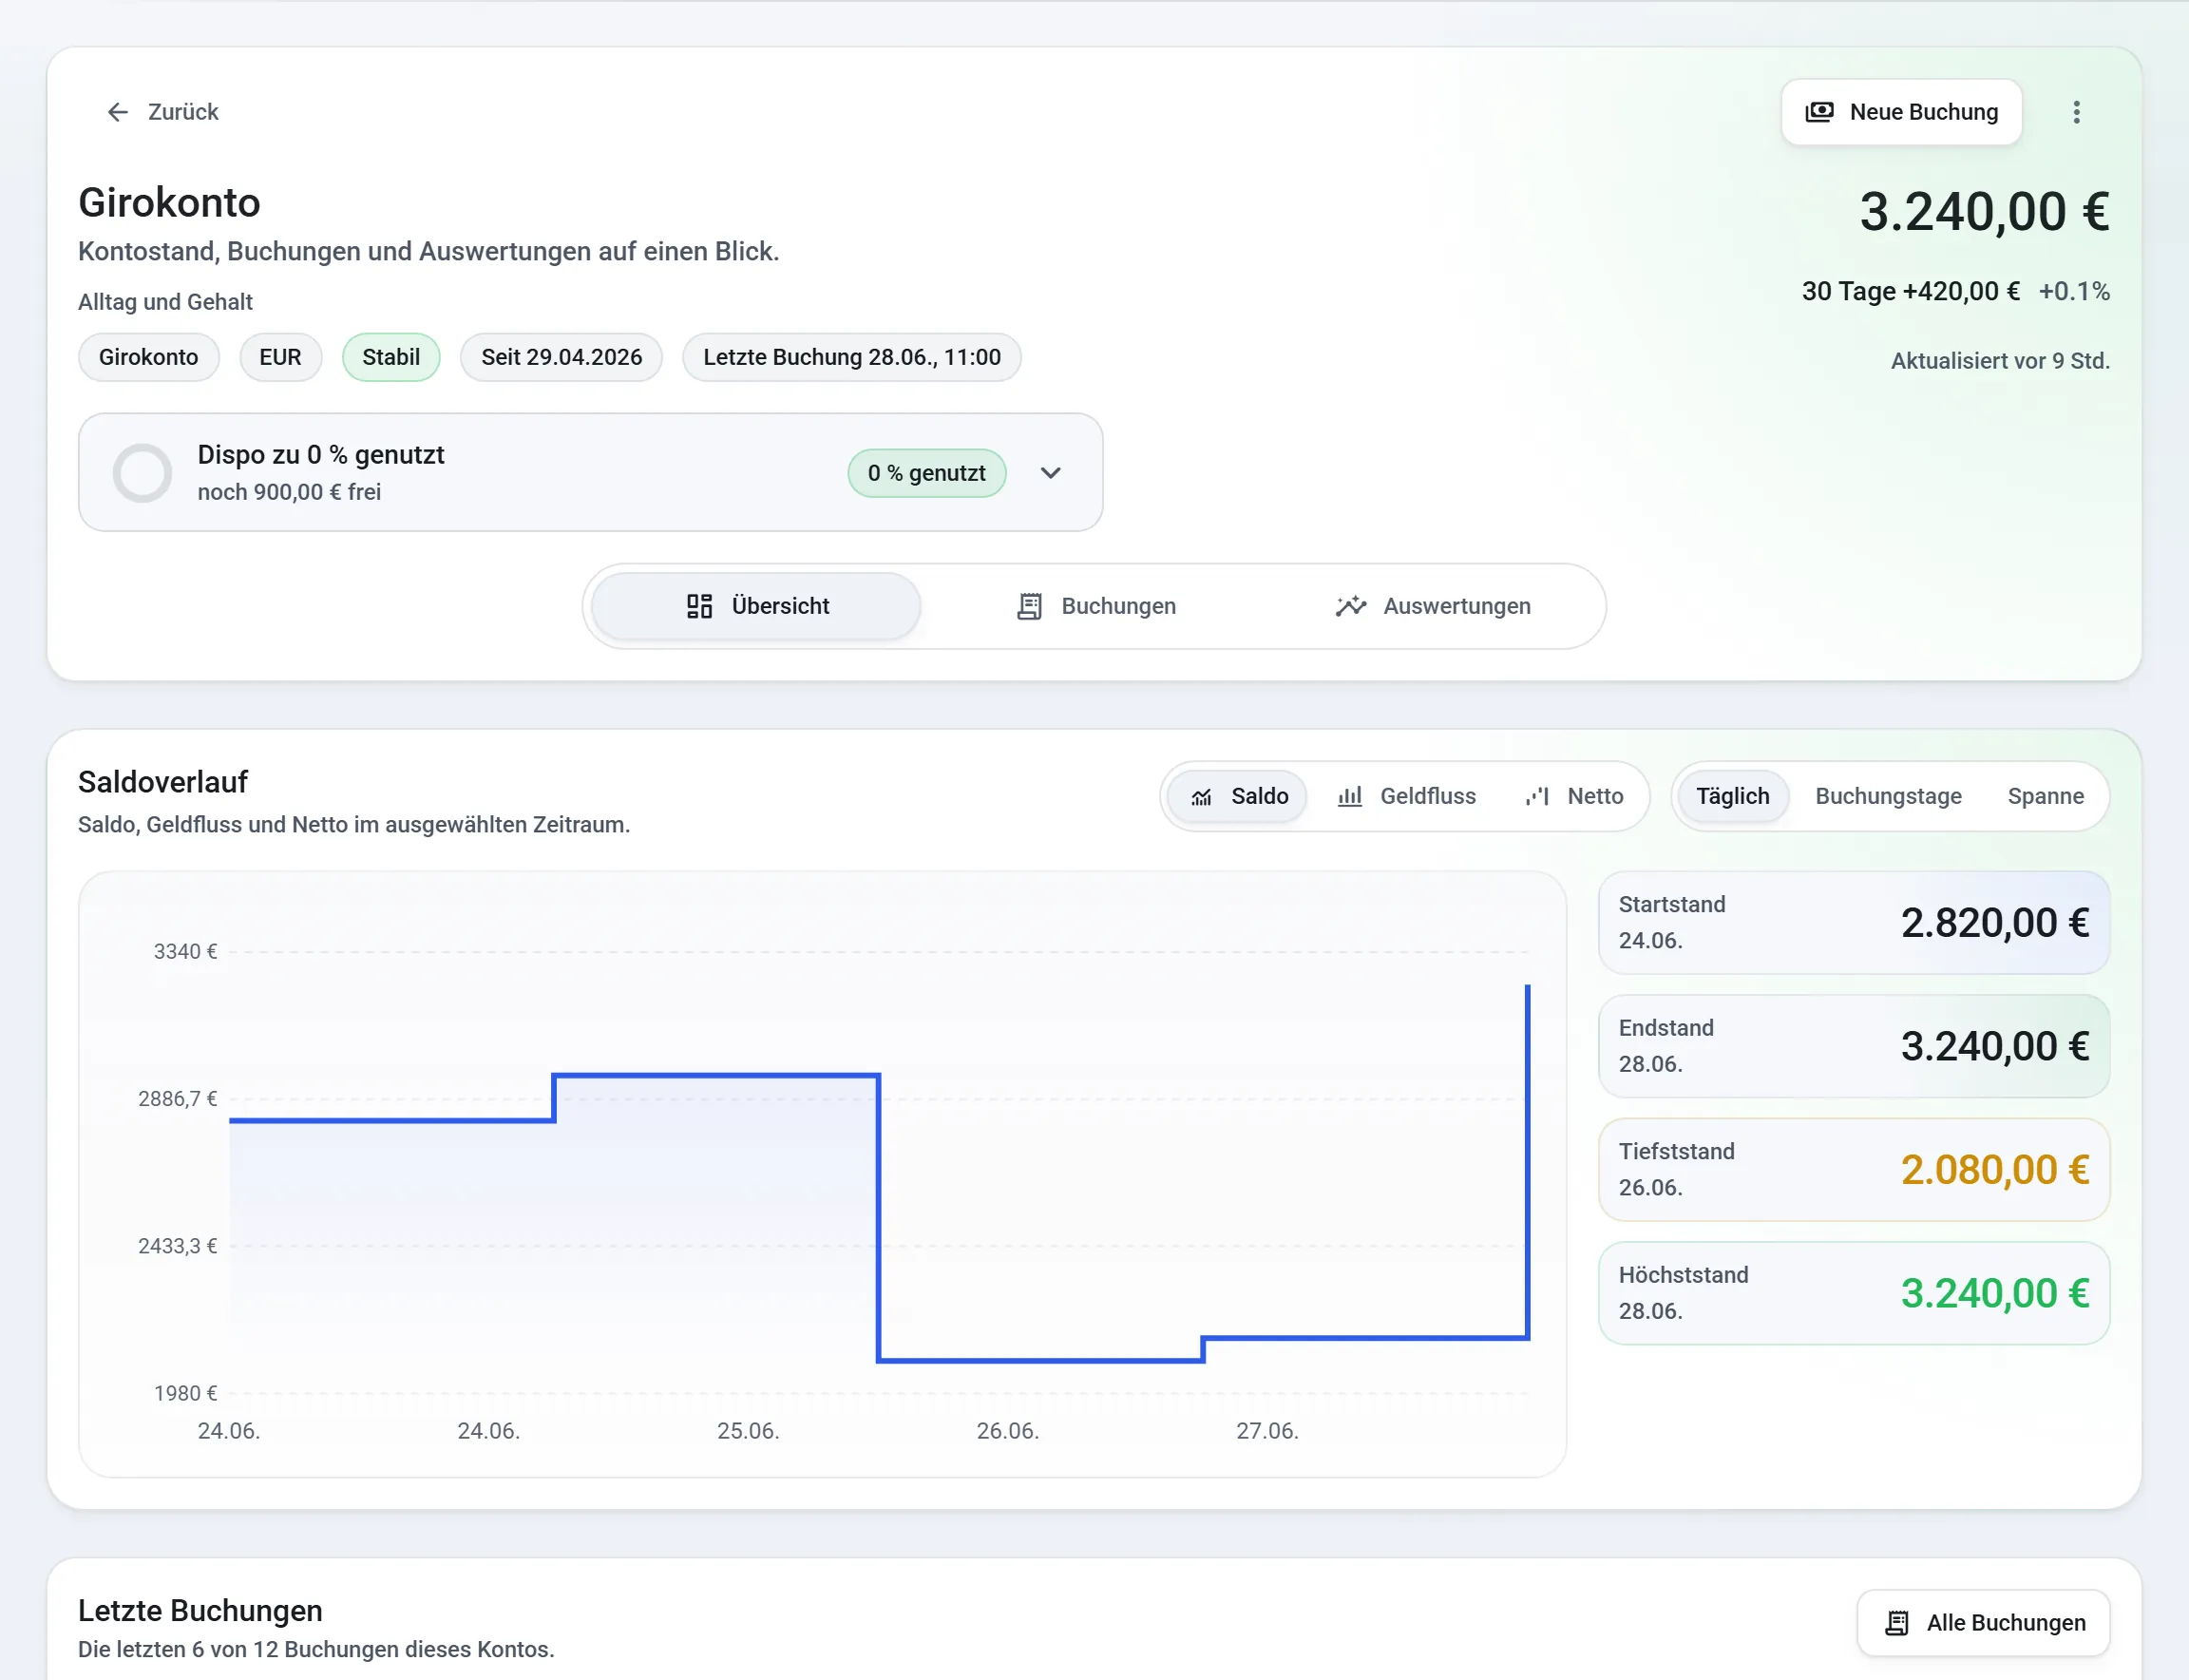Click the Auswertungen sparkle chart icon
This screenshot has width=2189, height=1680.
coord(1350,606)
